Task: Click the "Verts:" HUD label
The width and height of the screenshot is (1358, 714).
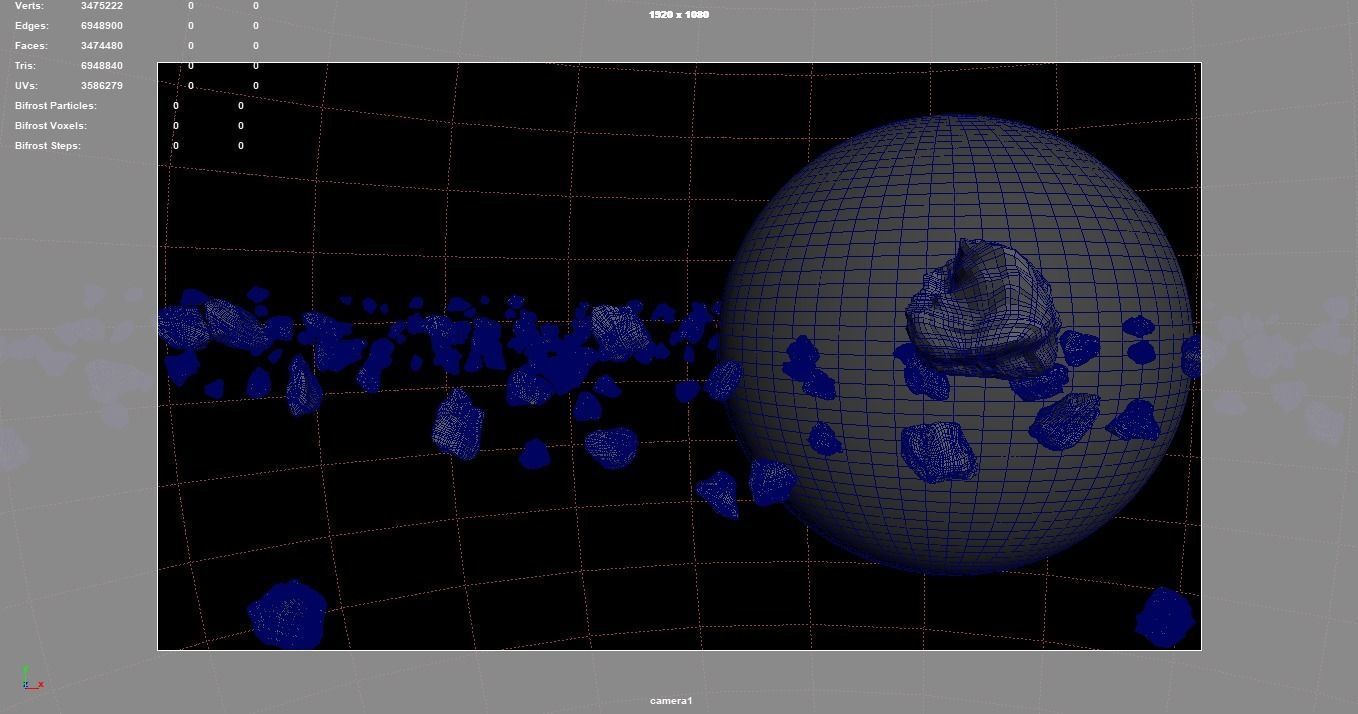Action: tap(29, 6)
